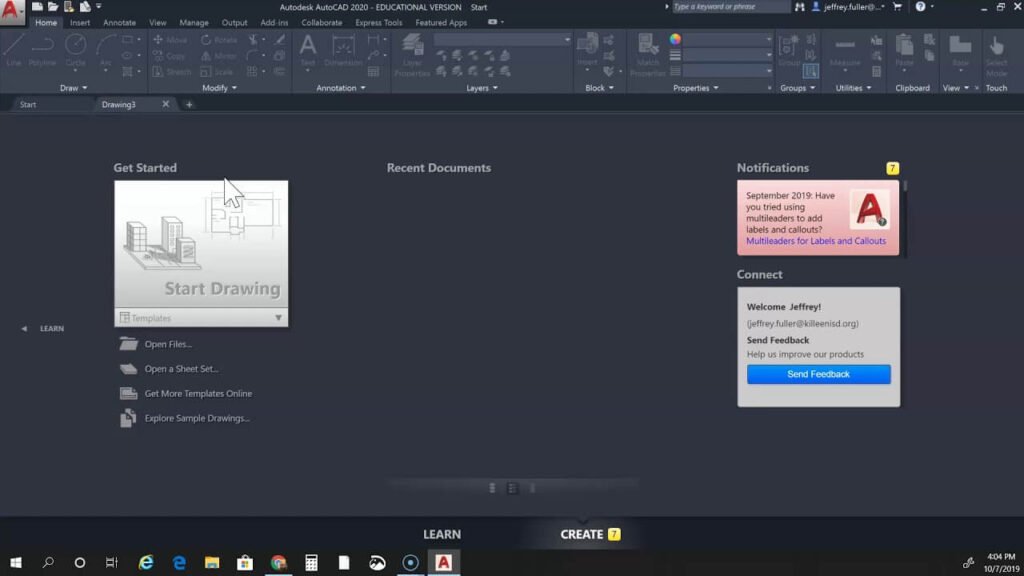Open Layer Properties manager

(x=412, y=55)
